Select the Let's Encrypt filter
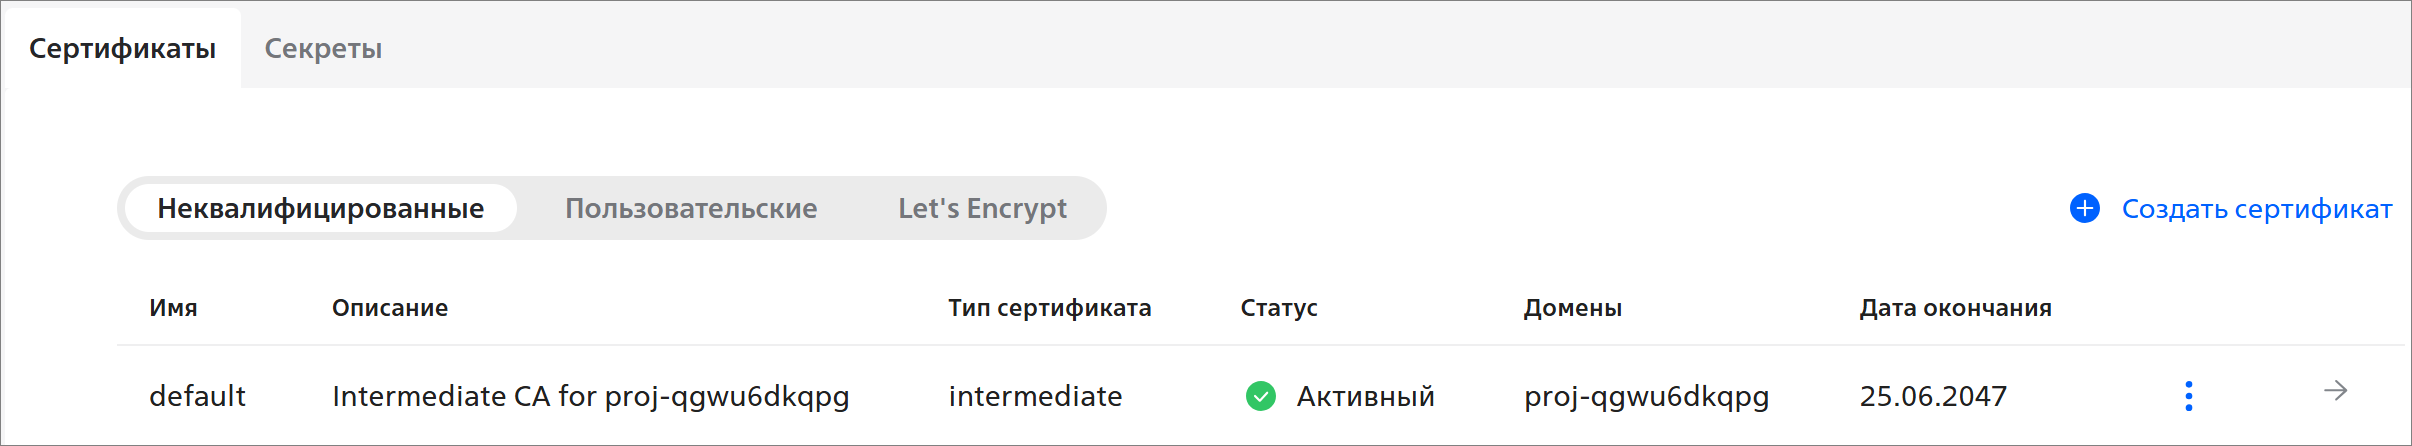This screenshot has width=2412, height=446. pyautogui.click(x=982, y=208)
